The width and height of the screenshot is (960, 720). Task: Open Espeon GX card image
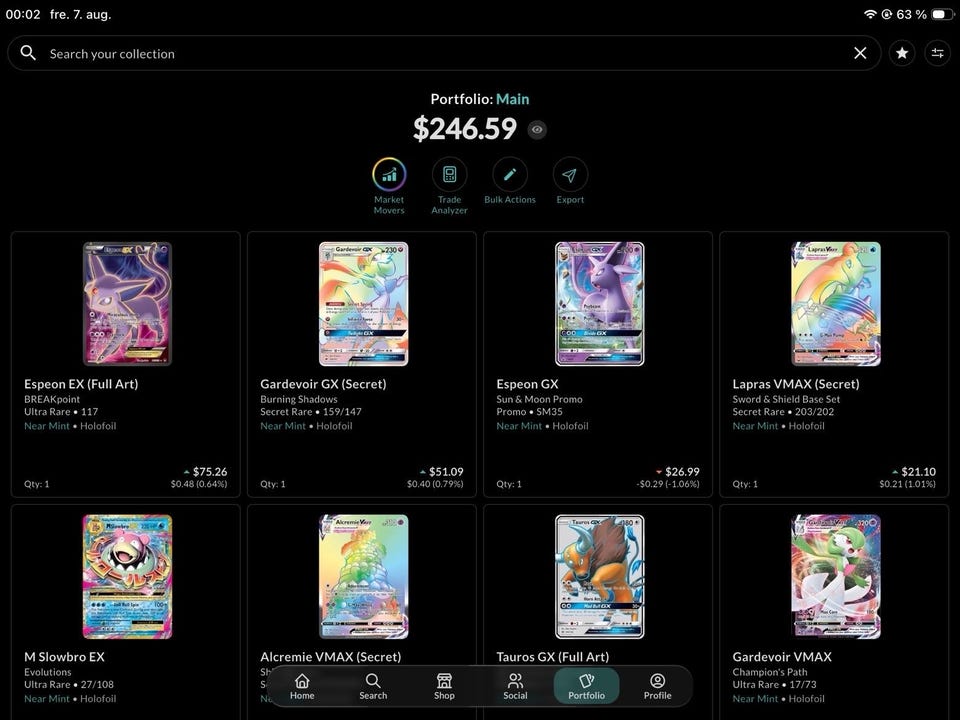599,304
